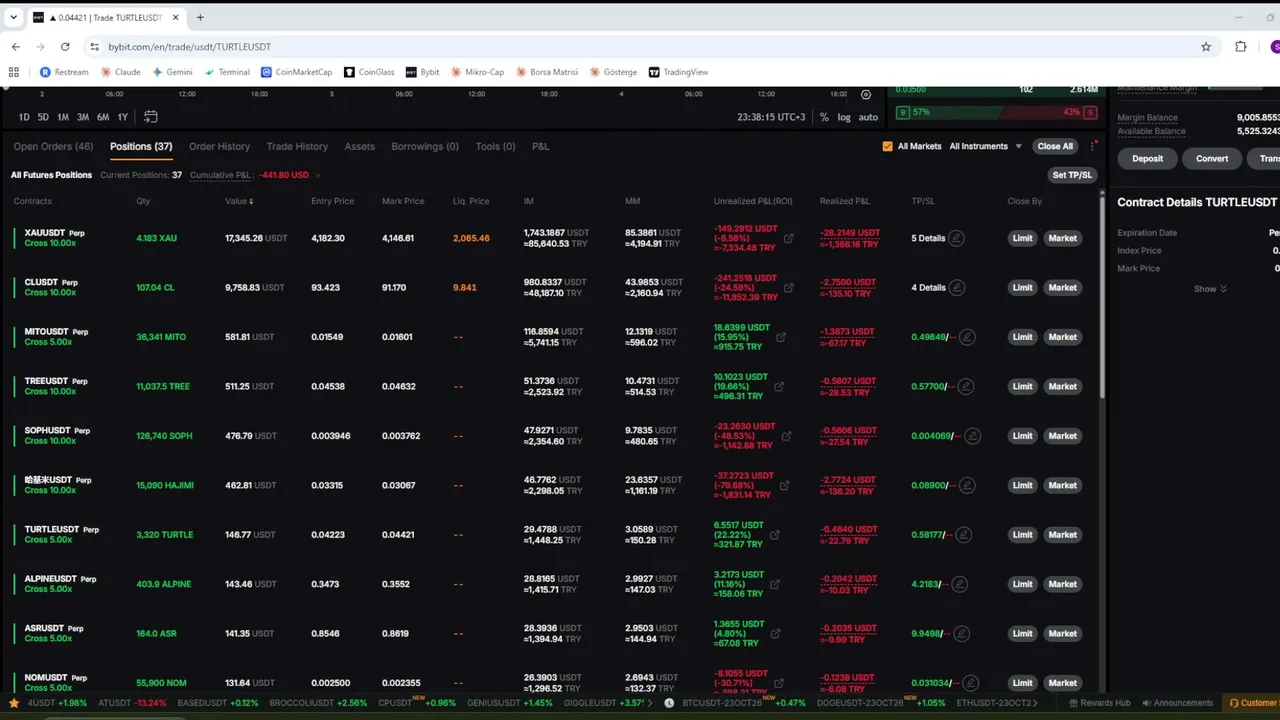The image size is (1280, 720).
Task: Share TURTLEUSDT unrealized P&L icon
Action: [x=776, y=535]
